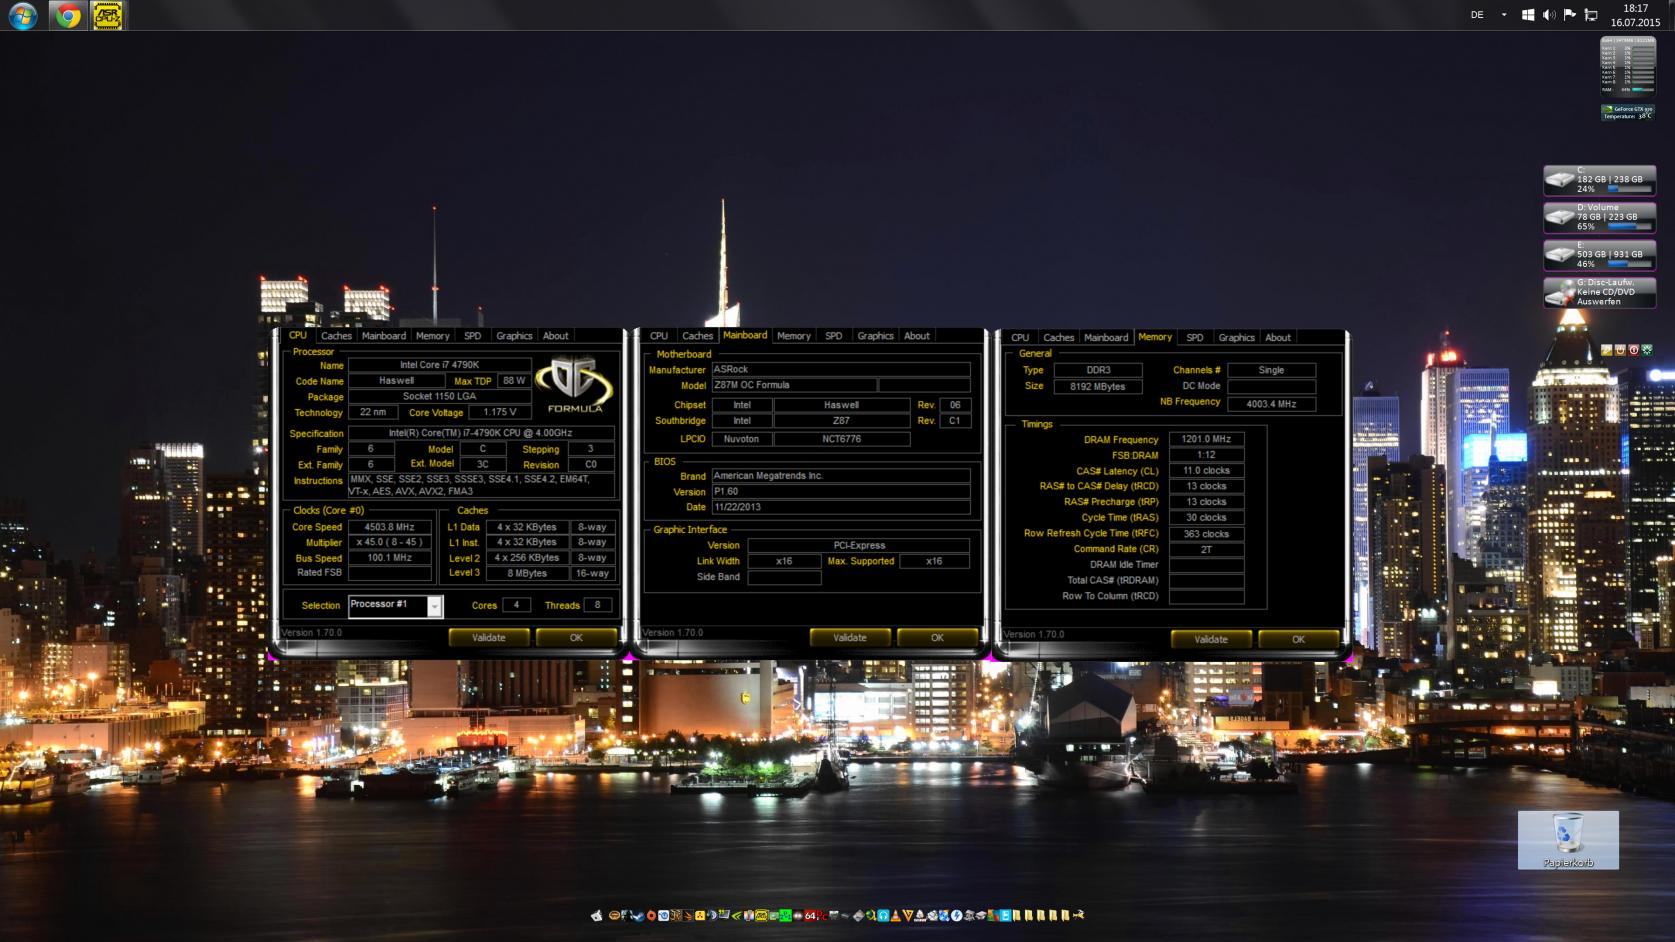
Task: Click OK in the Memory window
Action: coord(1298,639)
